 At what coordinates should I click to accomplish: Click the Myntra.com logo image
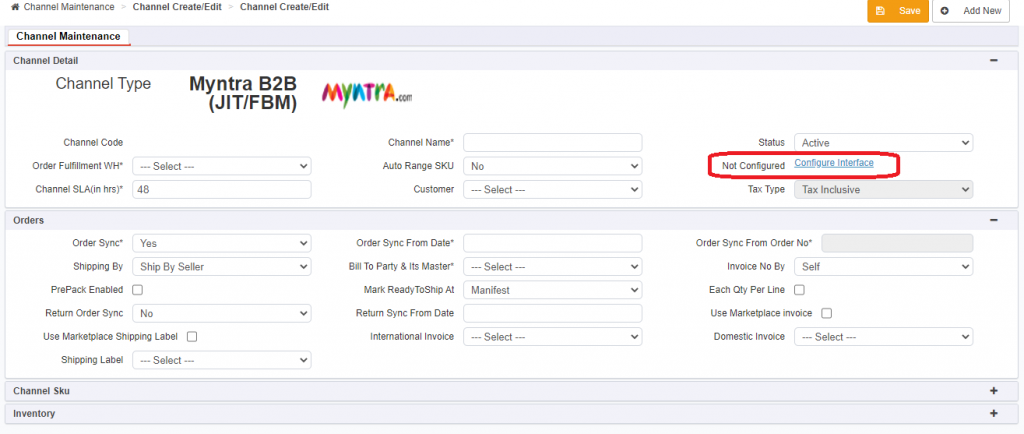coord(367,95)
